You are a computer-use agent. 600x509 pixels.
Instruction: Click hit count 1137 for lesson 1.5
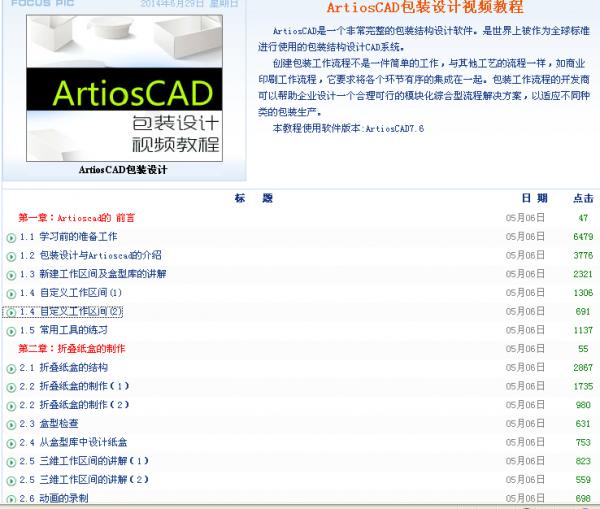pos(583,330)
